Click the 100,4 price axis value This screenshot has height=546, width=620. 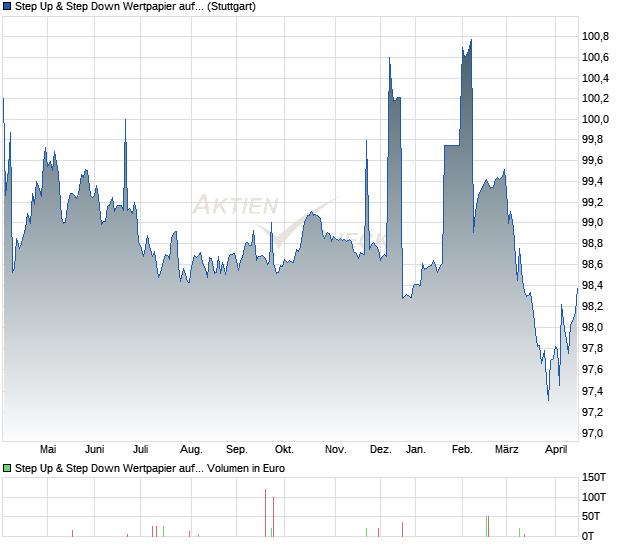595,78
